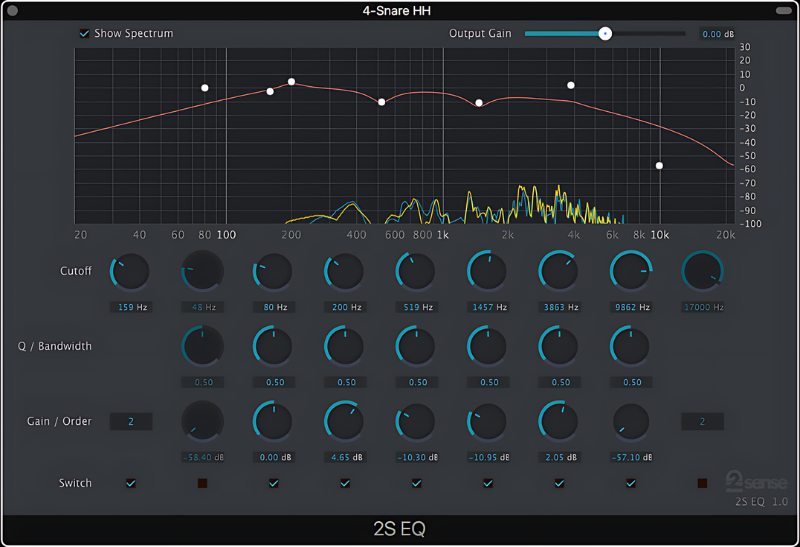Click the gain knob reading -58.40 dB

(203, 421)
